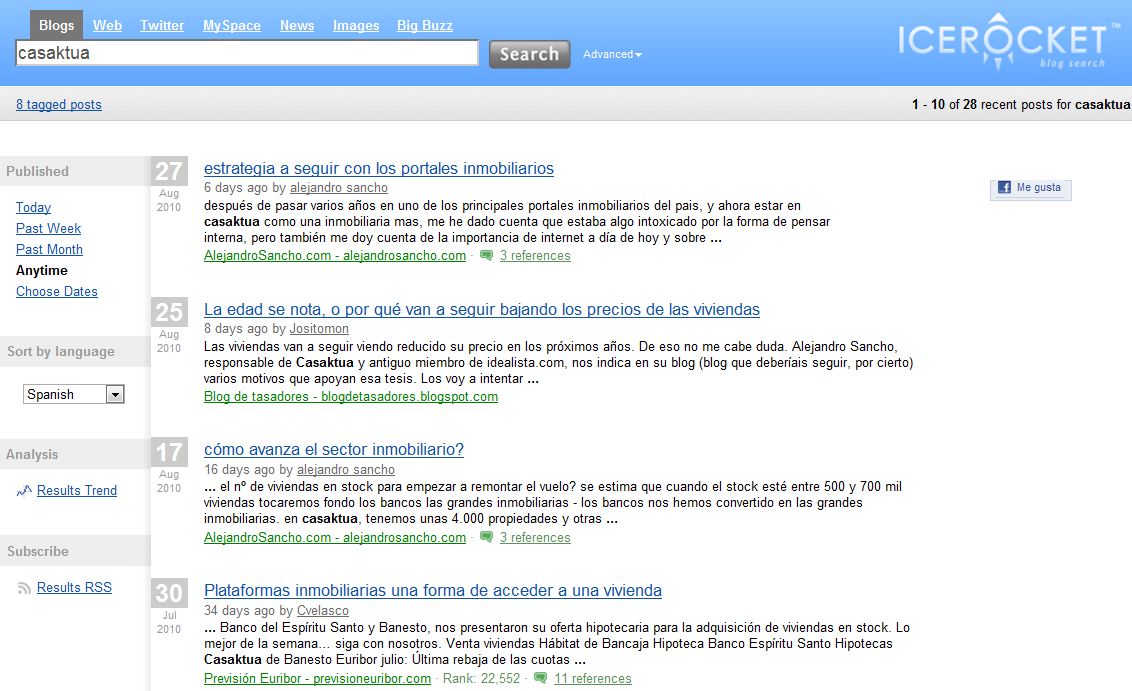This screenshot has width=1132, height=691.
Task: Open author Jositomon profile link
Action: [x=319, y=329]
